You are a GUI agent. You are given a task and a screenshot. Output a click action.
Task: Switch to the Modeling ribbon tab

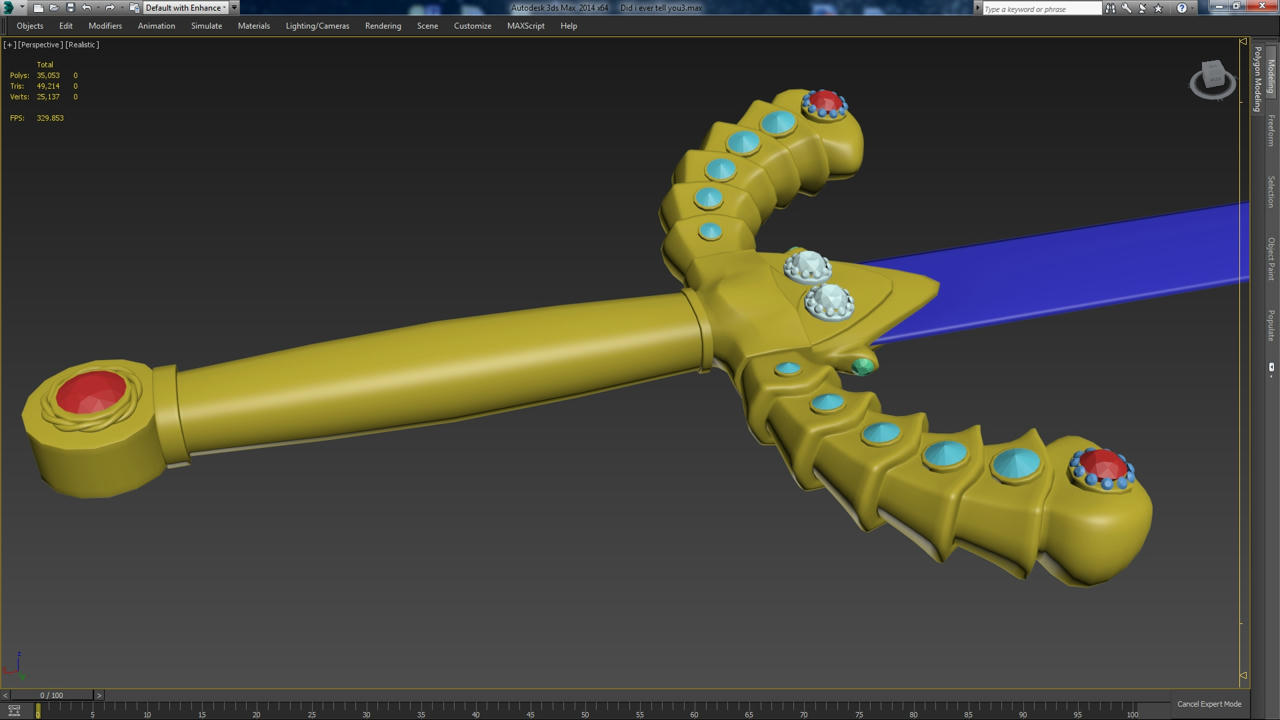click(x=1271, y=76)
